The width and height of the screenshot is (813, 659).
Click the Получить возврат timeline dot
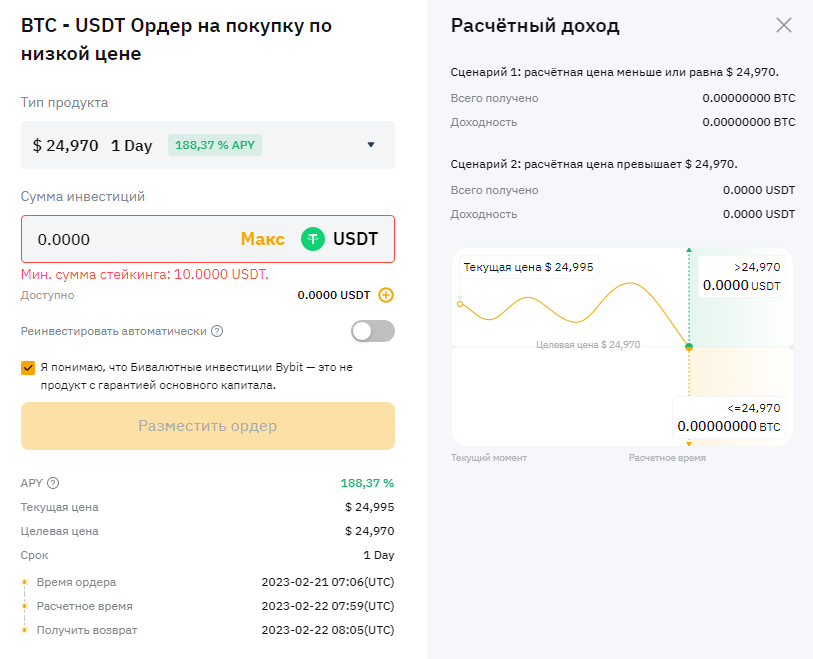point(25,630)
